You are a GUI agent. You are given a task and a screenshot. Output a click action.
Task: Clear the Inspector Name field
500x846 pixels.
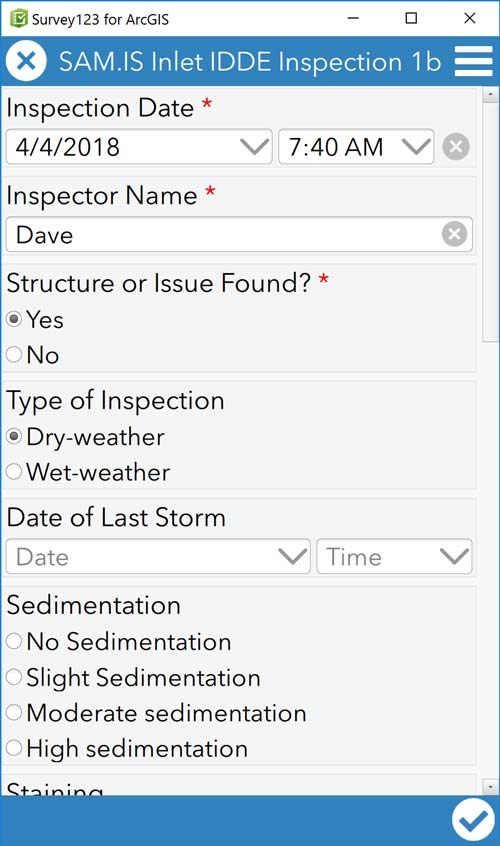(x=454, y=234)
